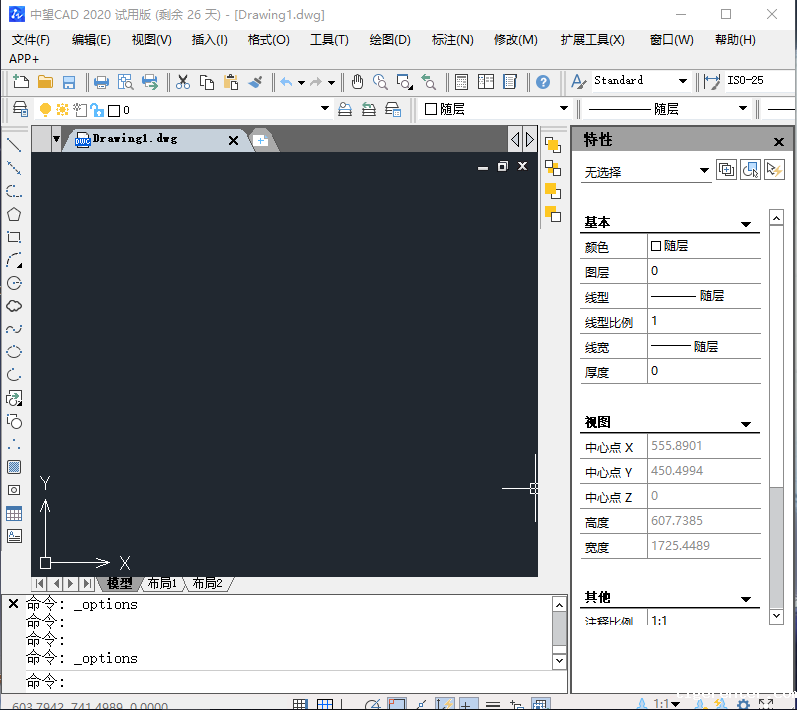Switch to the 布局1 layout tab
This screenshot has width=797, height=710.
[161, 583]
